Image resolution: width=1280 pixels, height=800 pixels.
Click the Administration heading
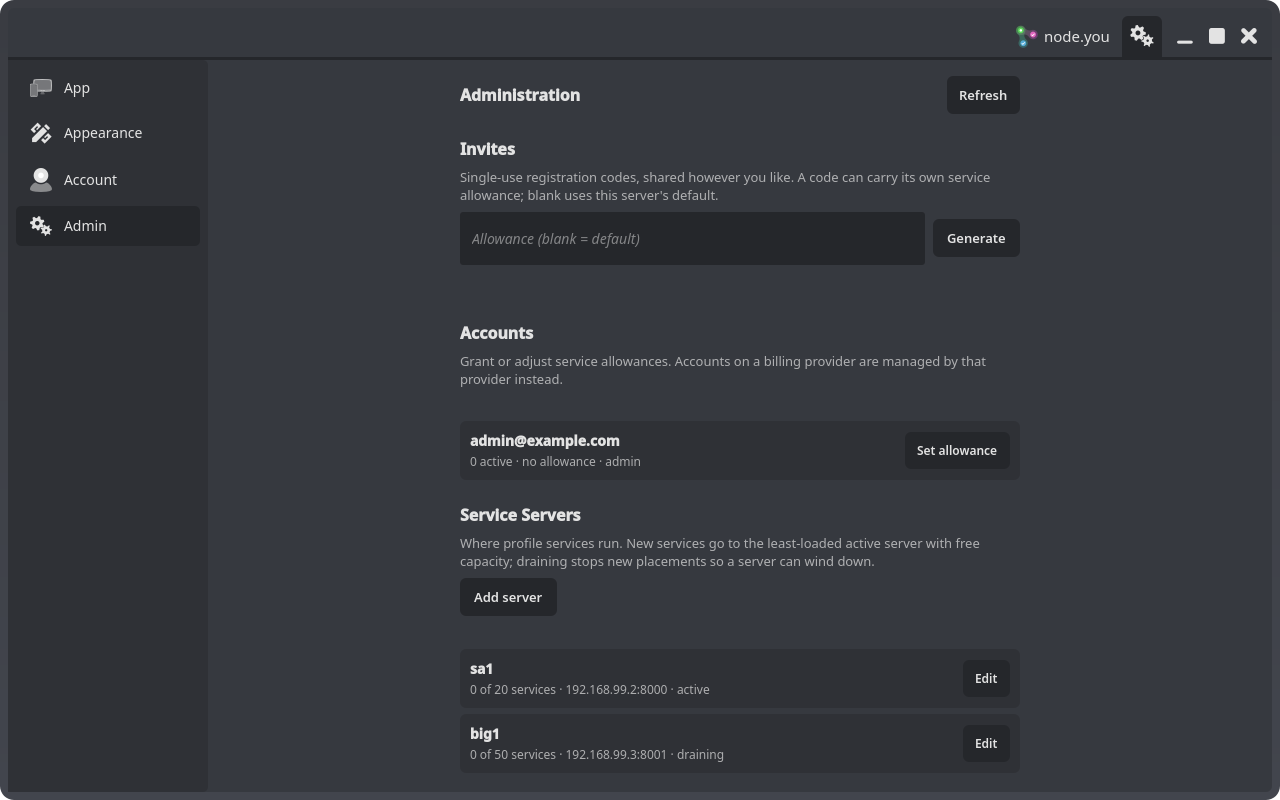(x=520, y=95)
